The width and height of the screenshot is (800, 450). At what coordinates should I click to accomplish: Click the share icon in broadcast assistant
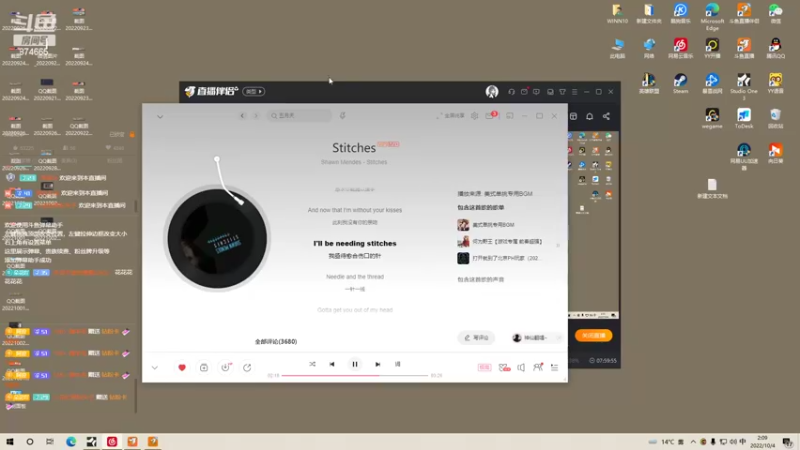point(606,116)
